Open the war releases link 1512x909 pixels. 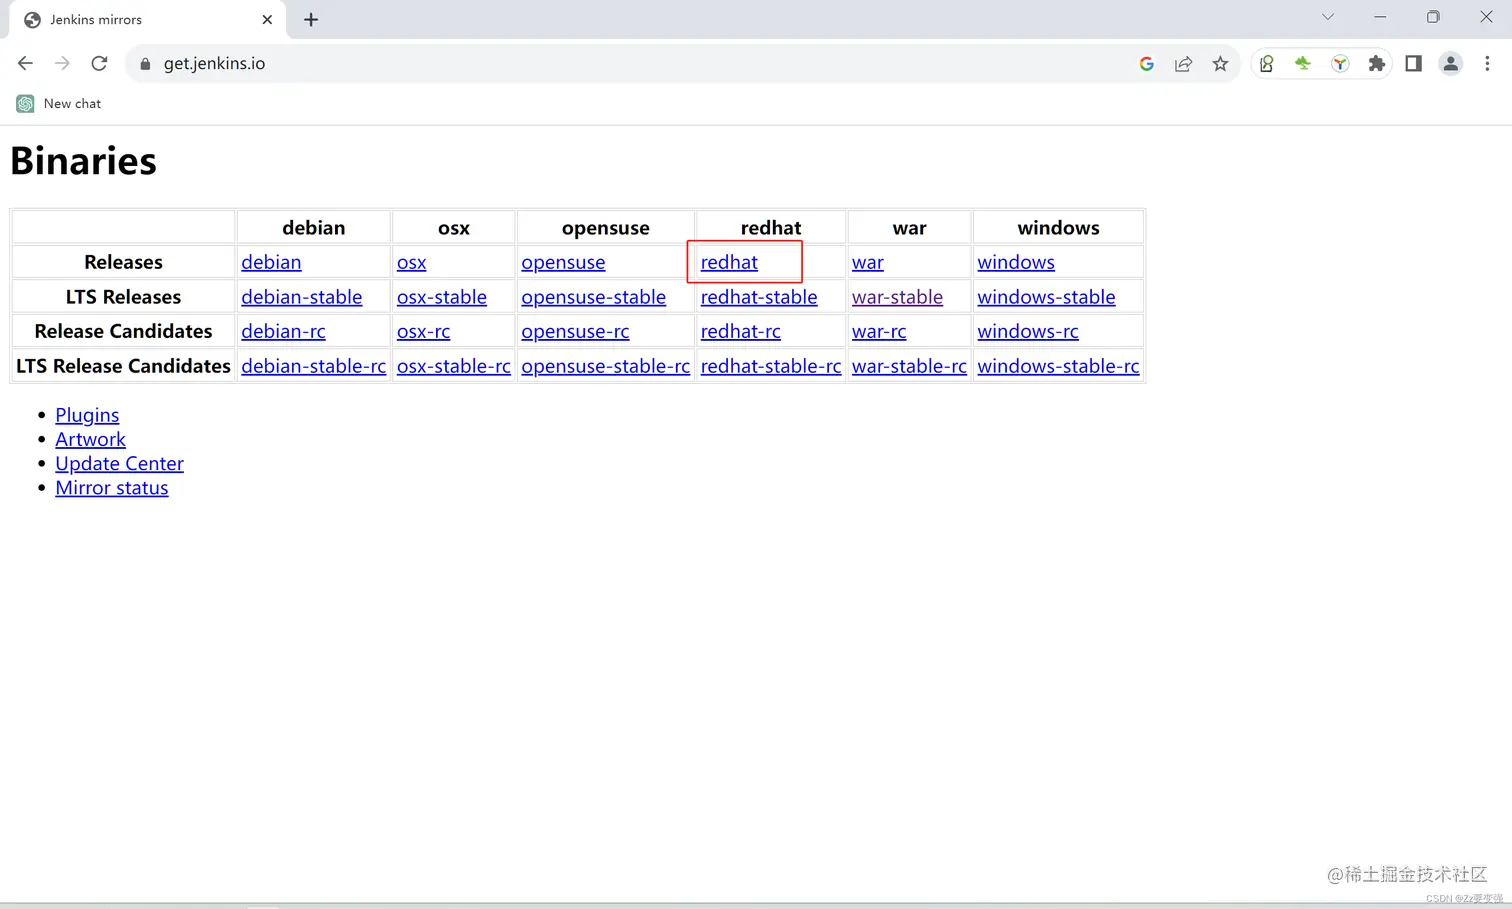867,262
